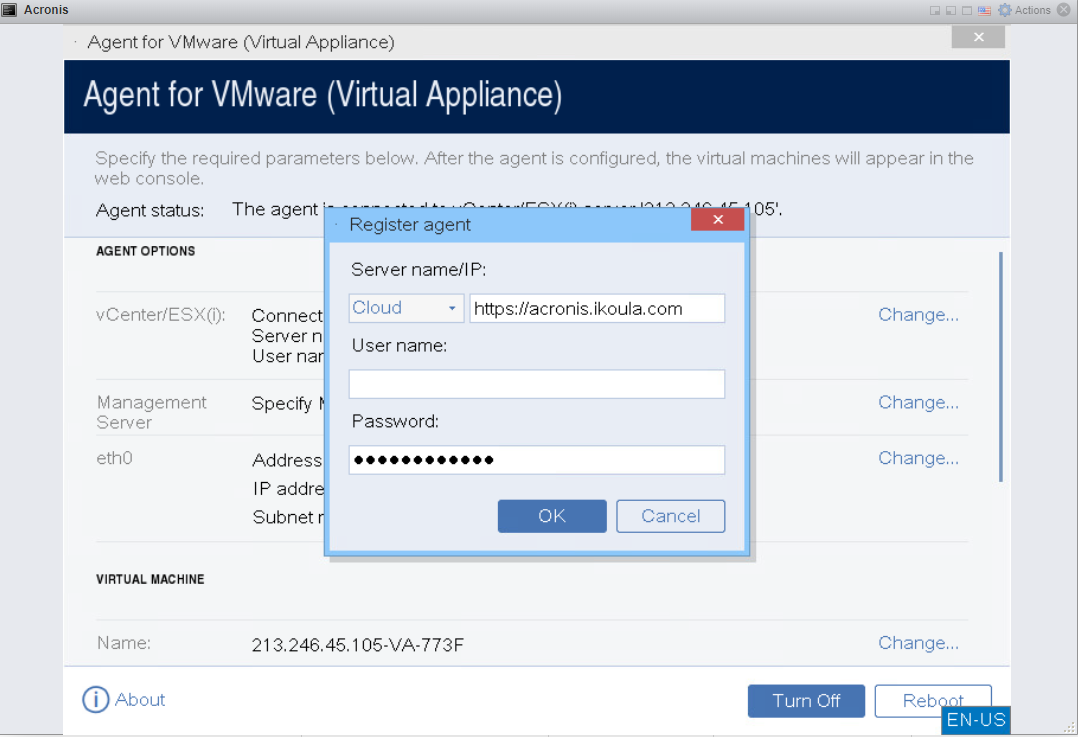The image size is (1078, 737).
Task: Click the round X icon beside Actions
Action: pyautogui.click(x=1064, y=10)
